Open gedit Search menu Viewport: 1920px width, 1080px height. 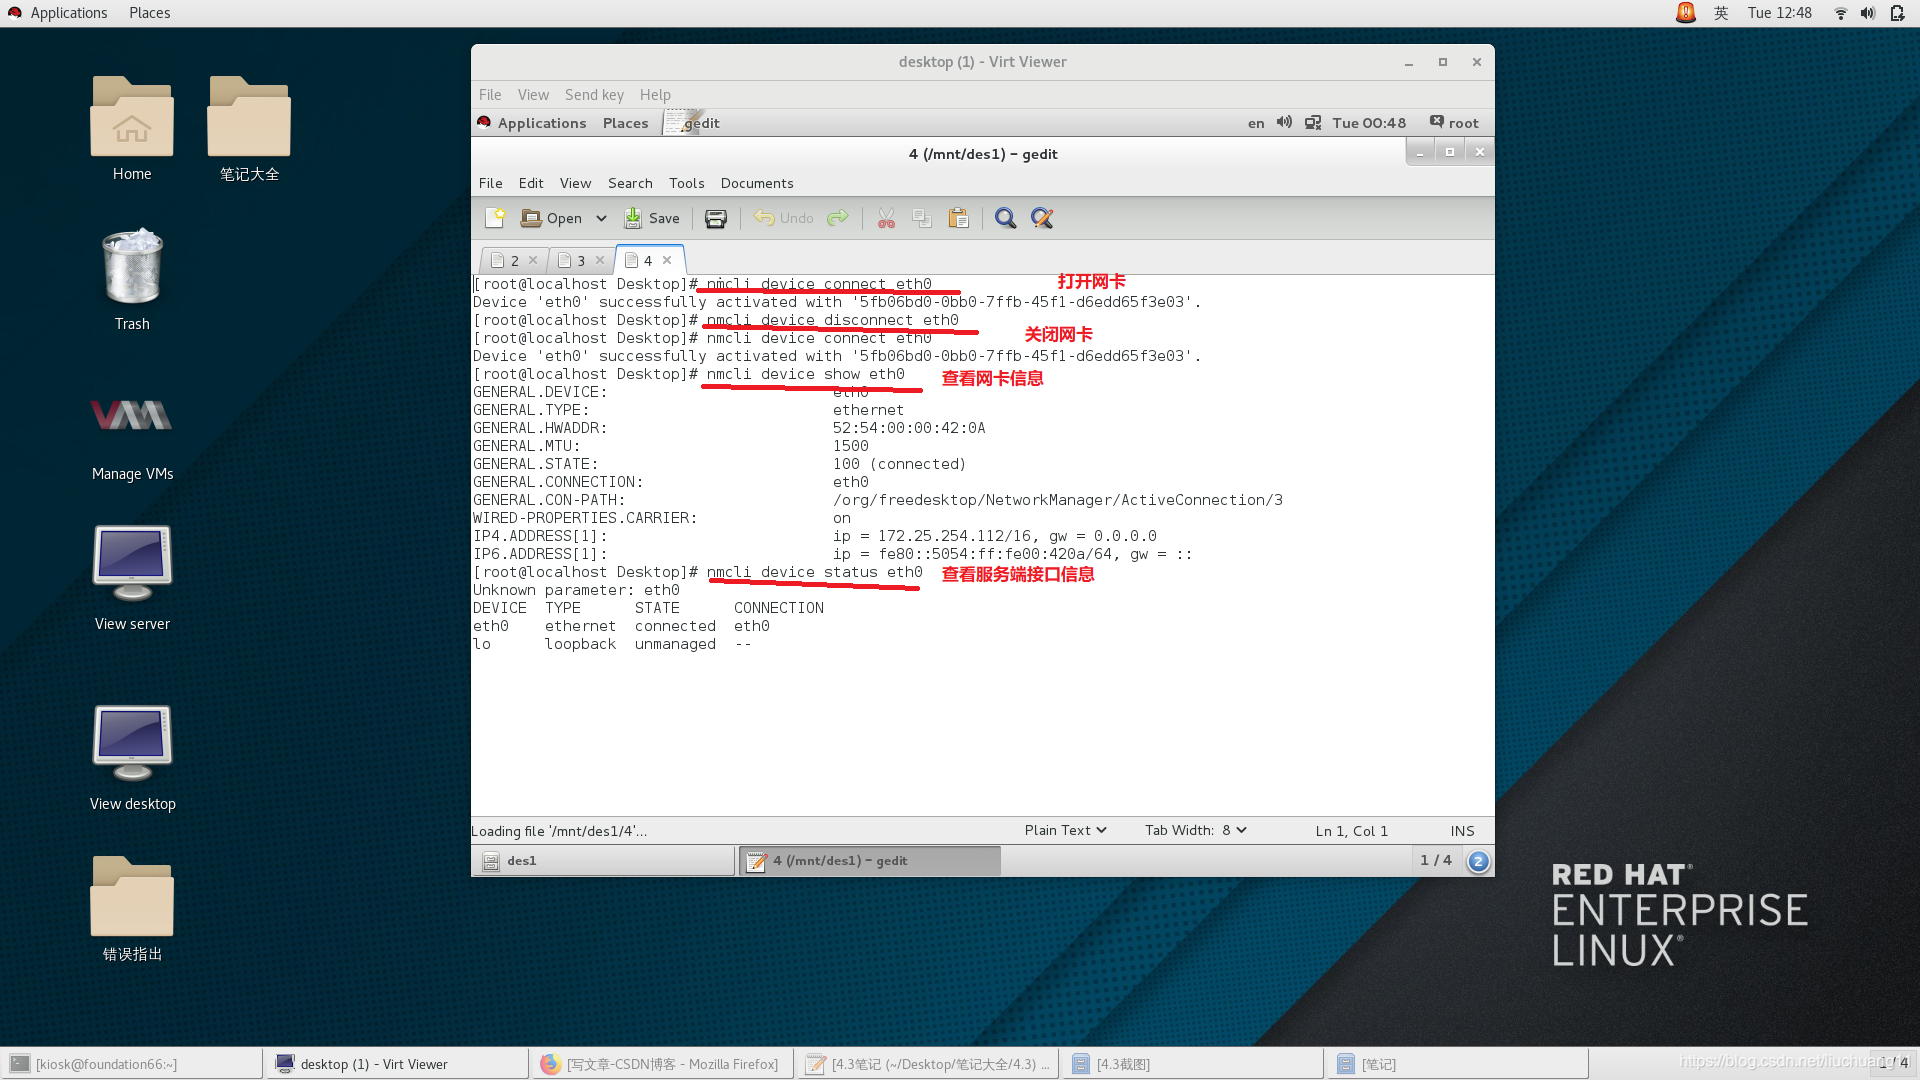(x=630, y=183)
